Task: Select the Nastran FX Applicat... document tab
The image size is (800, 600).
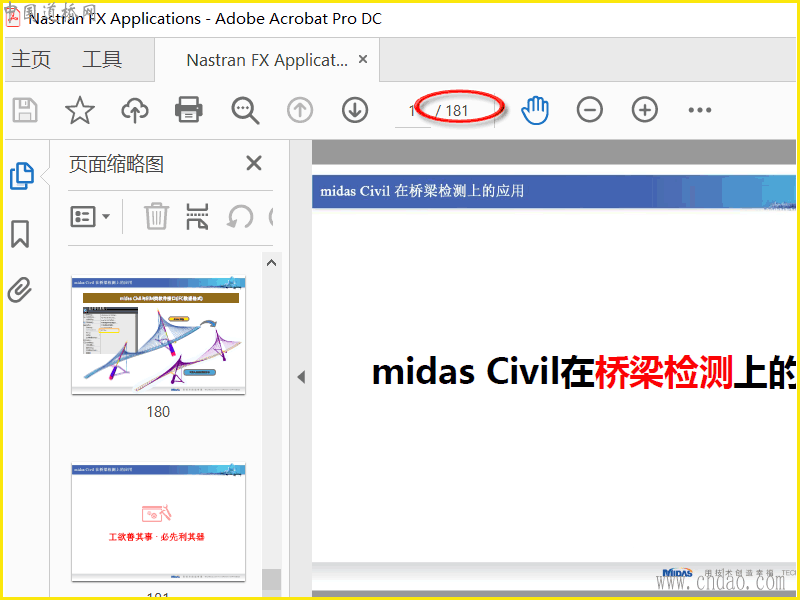Action: click(267, 60)
